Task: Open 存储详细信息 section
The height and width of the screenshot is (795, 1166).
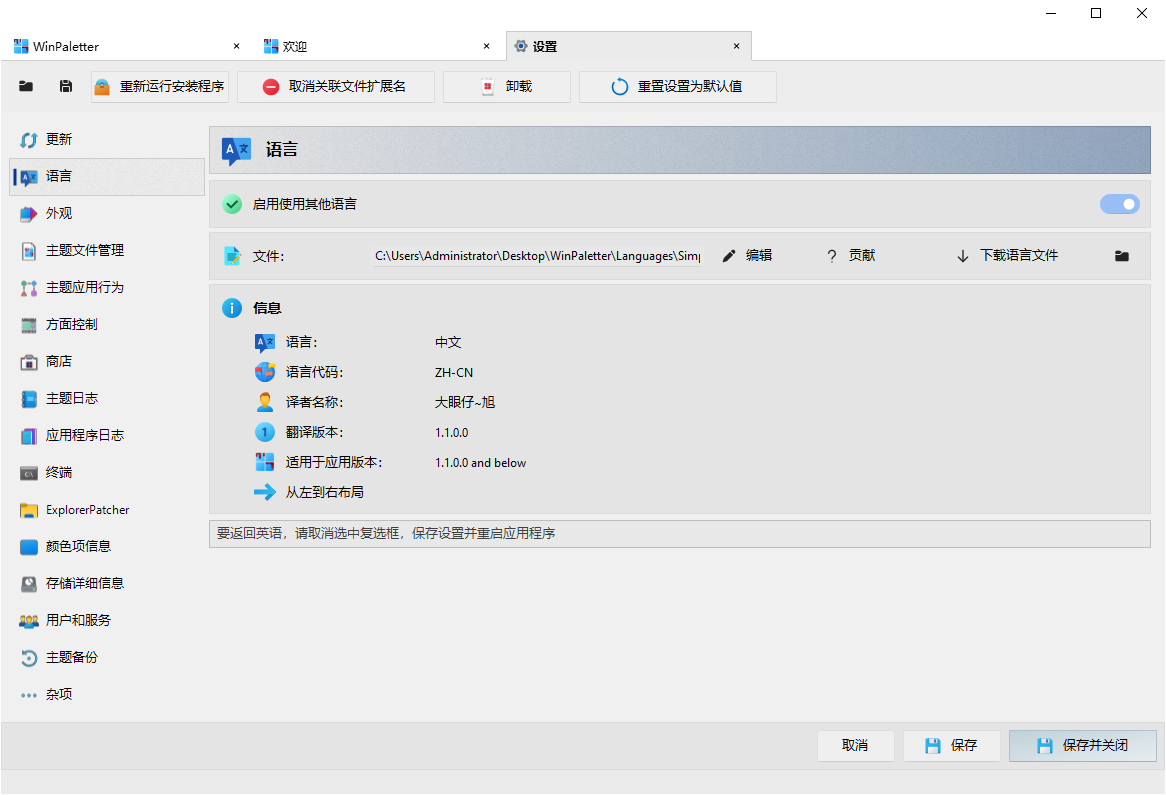Action: tap(107, 583)
